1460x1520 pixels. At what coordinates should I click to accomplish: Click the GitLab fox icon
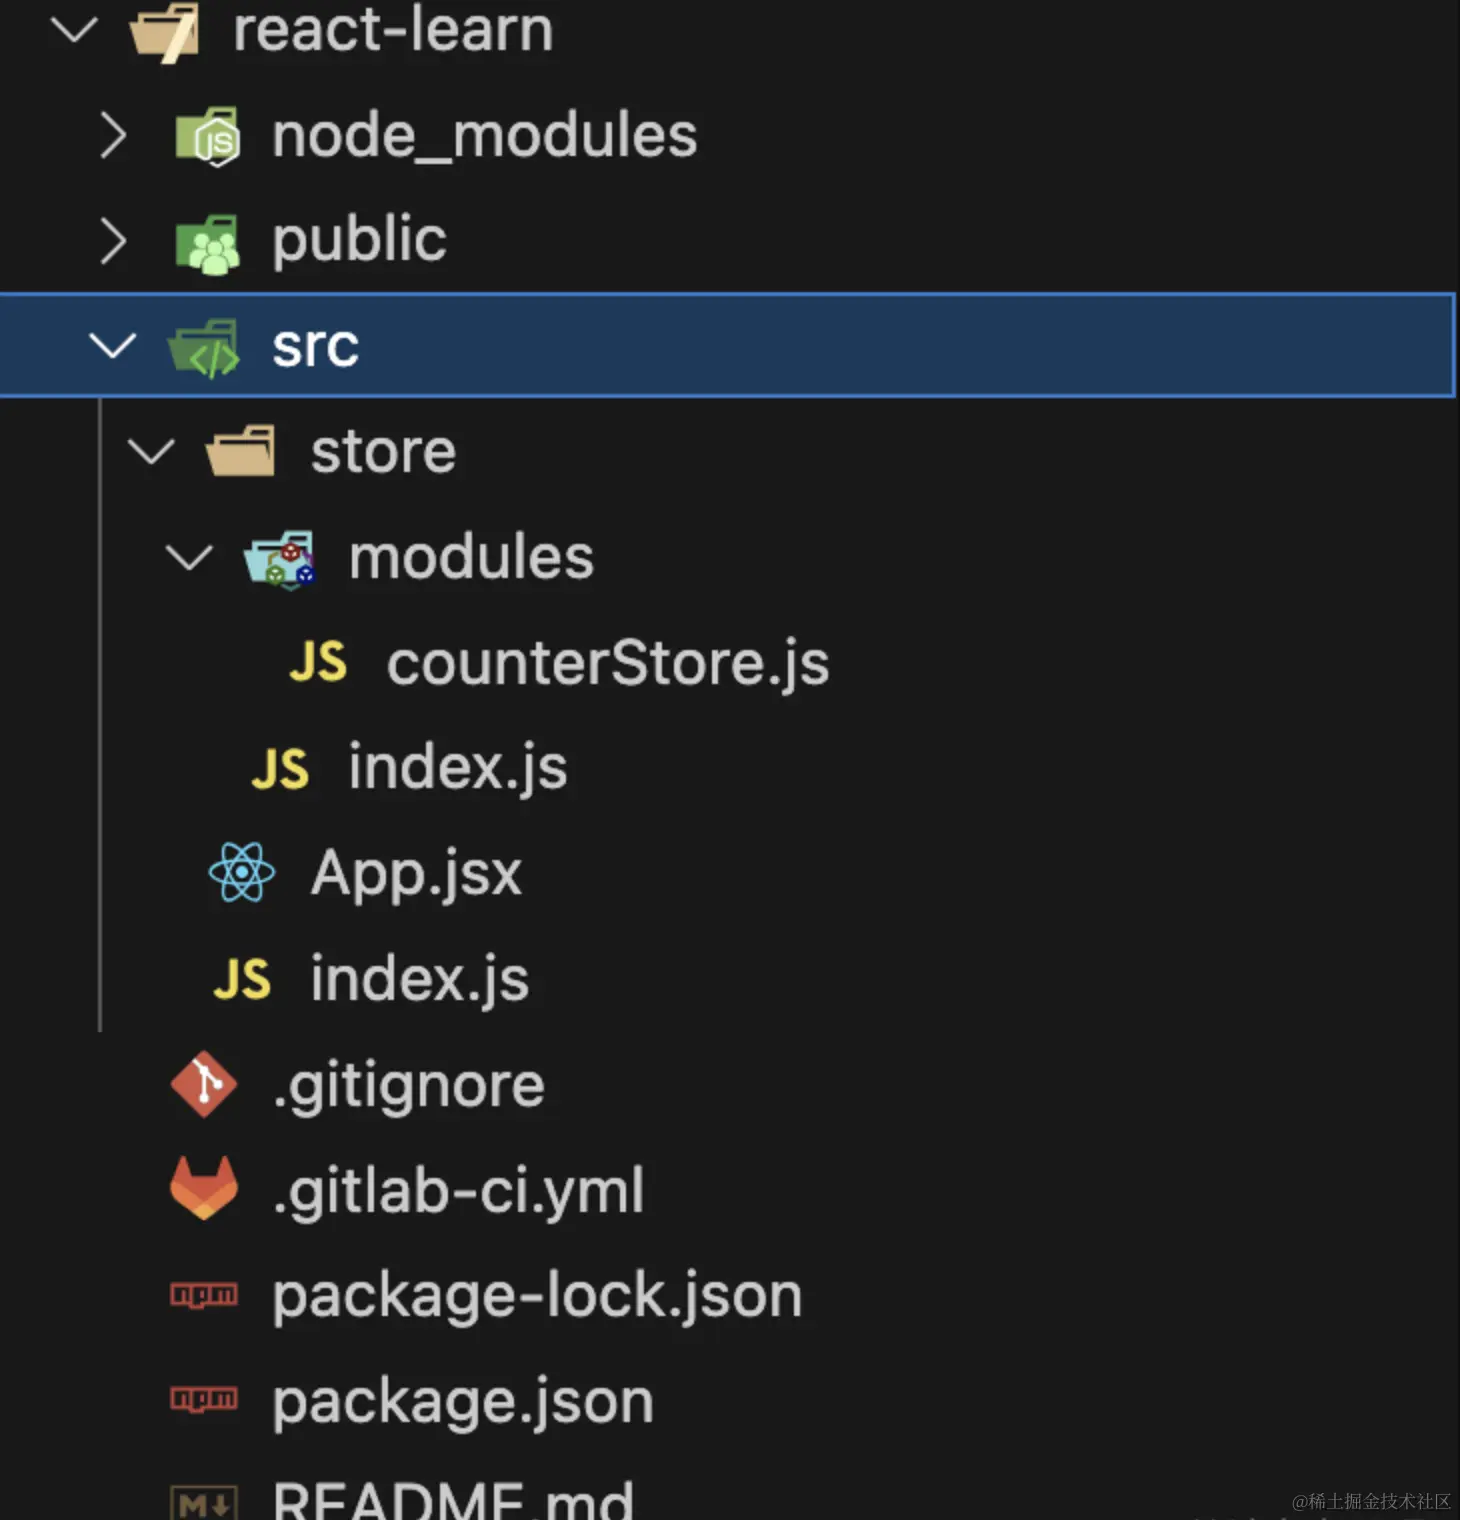tap(204, 1189)
